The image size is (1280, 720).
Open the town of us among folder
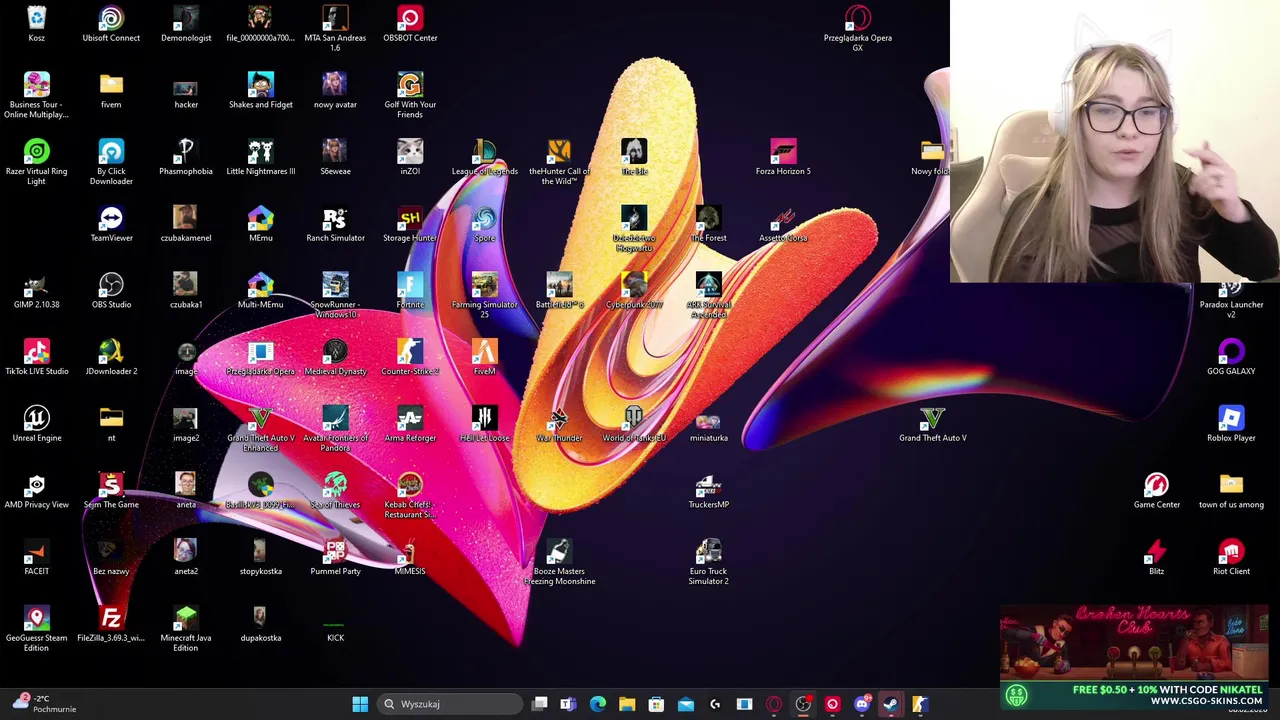[1231, 491]
